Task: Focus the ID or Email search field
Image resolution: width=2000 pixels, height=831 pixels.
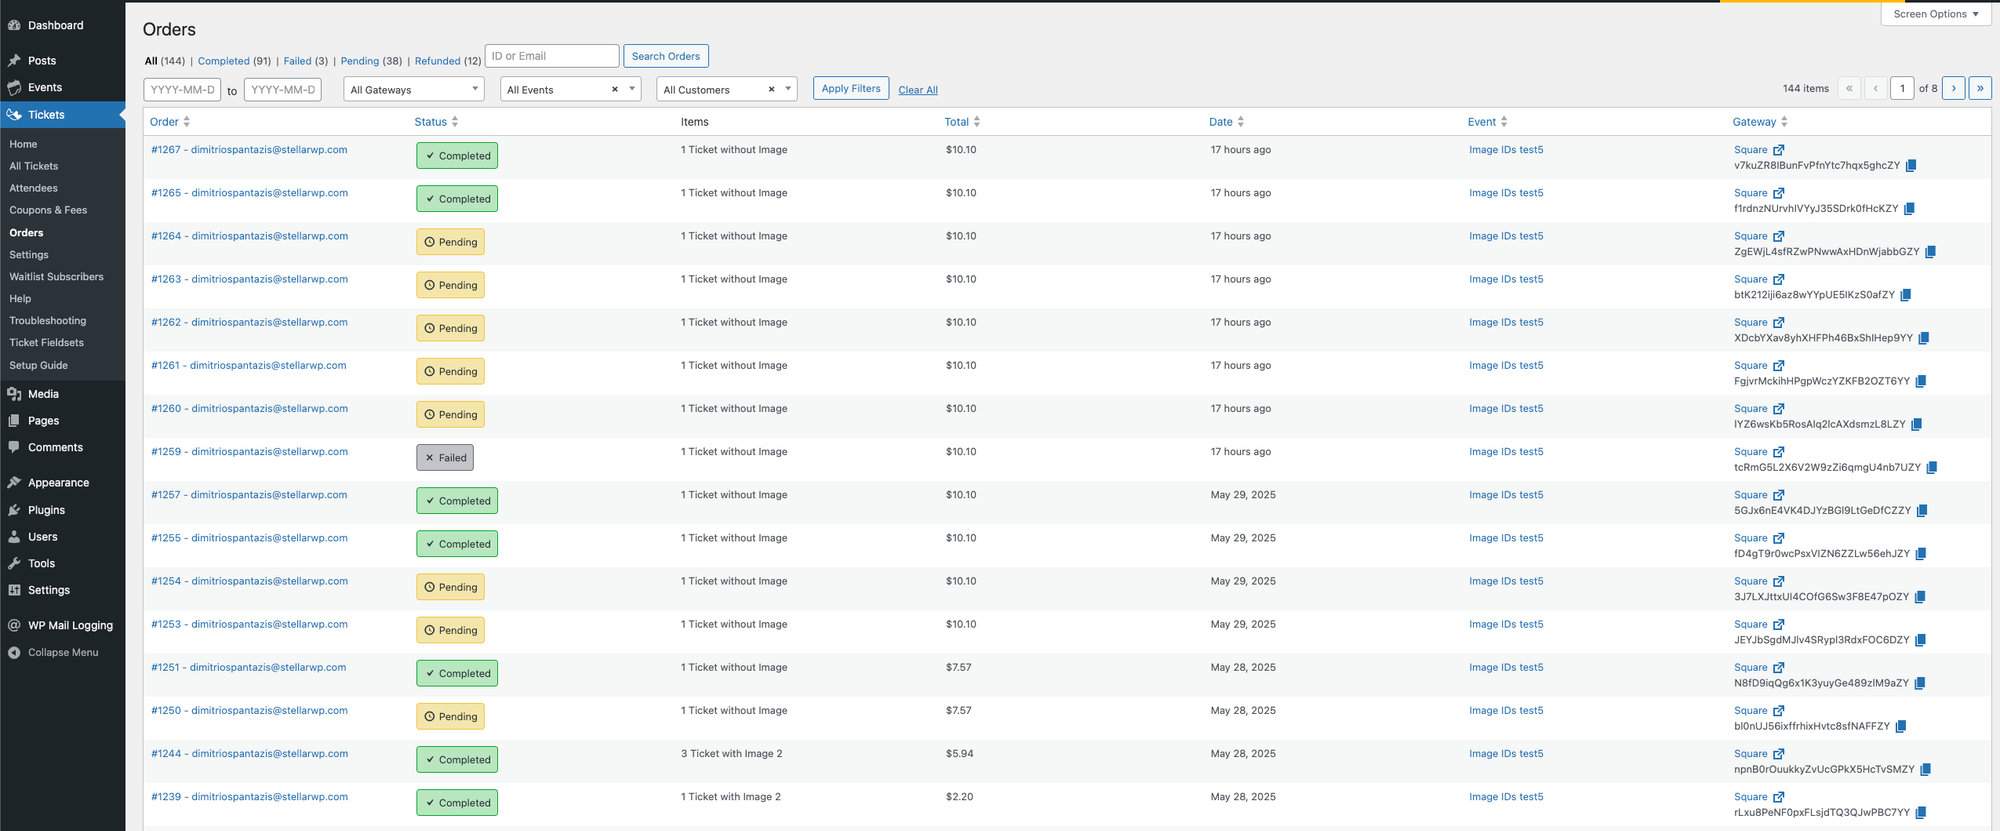Action: coord(552,56)
